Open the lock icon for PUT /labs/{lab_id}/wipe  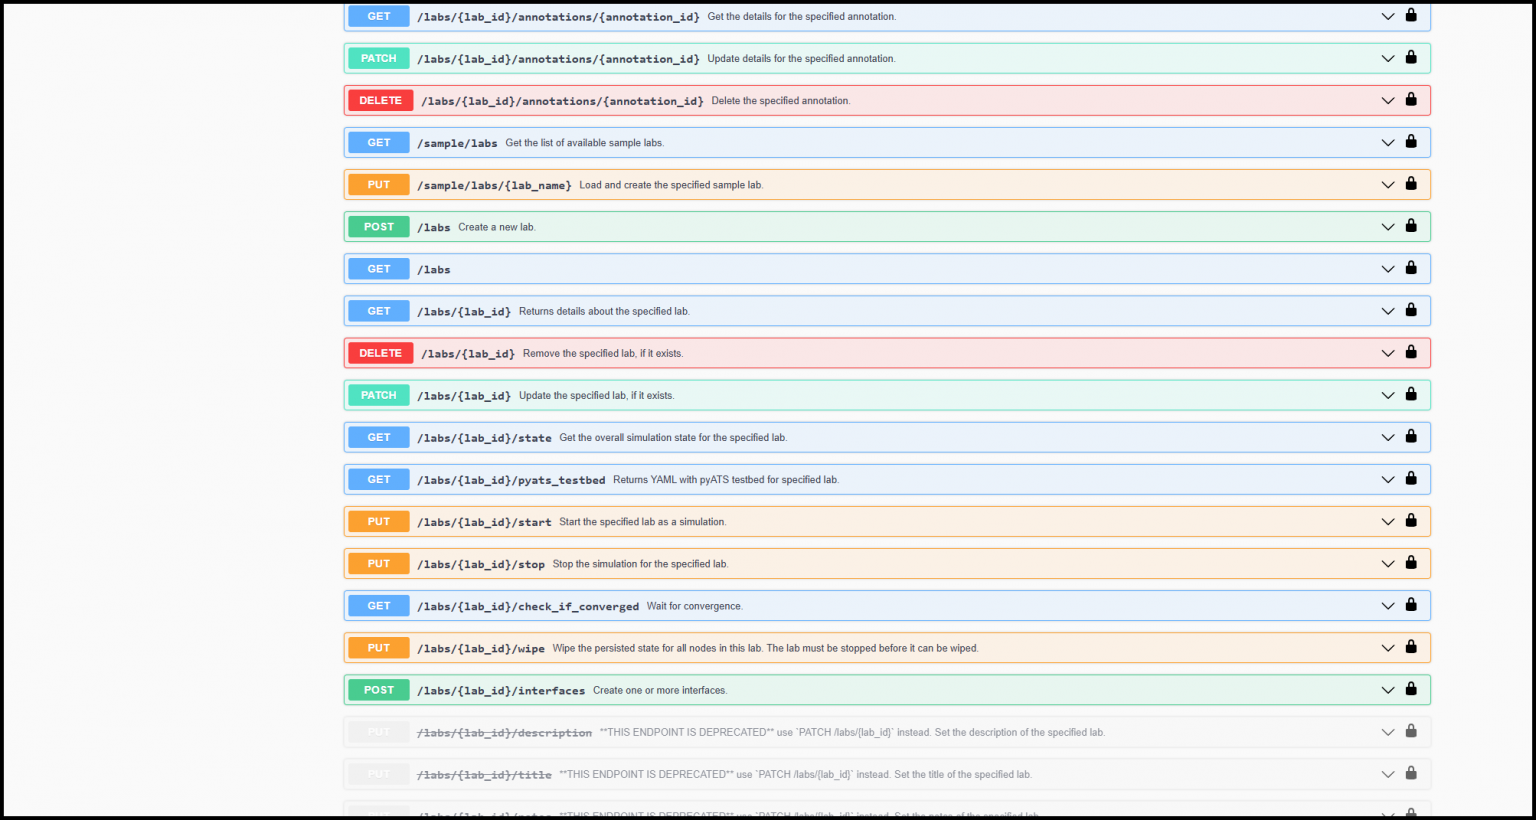(1411, 647)
